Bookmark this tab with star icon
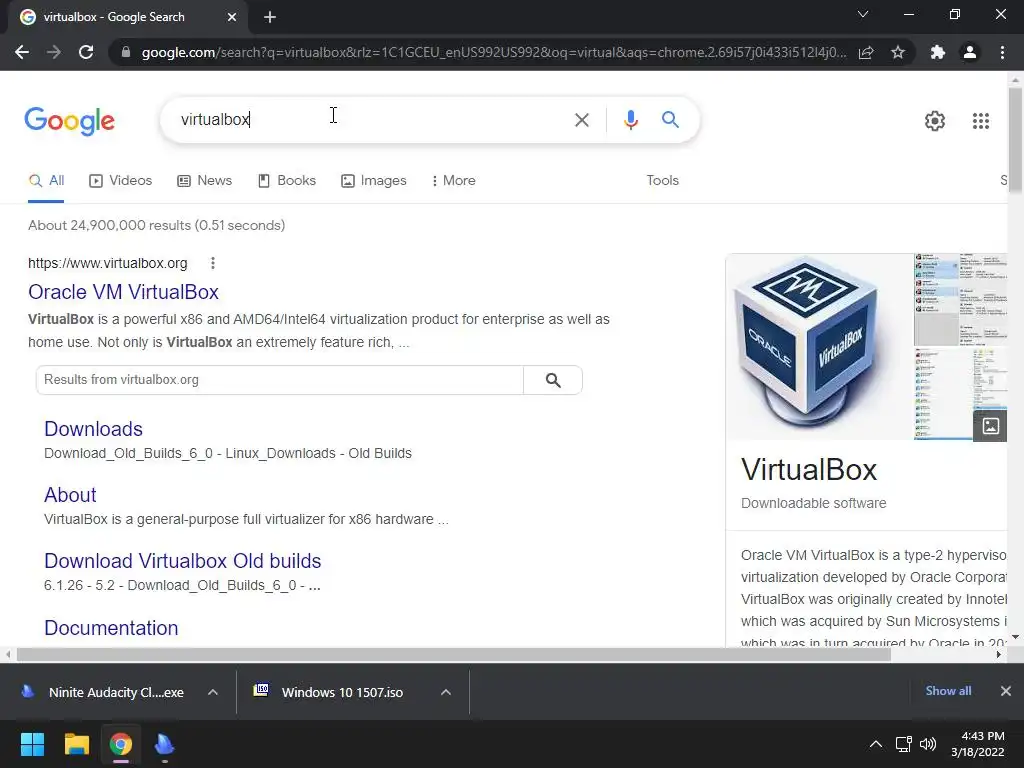Viewport: 1024px width, 768px height. click(898, 52)
